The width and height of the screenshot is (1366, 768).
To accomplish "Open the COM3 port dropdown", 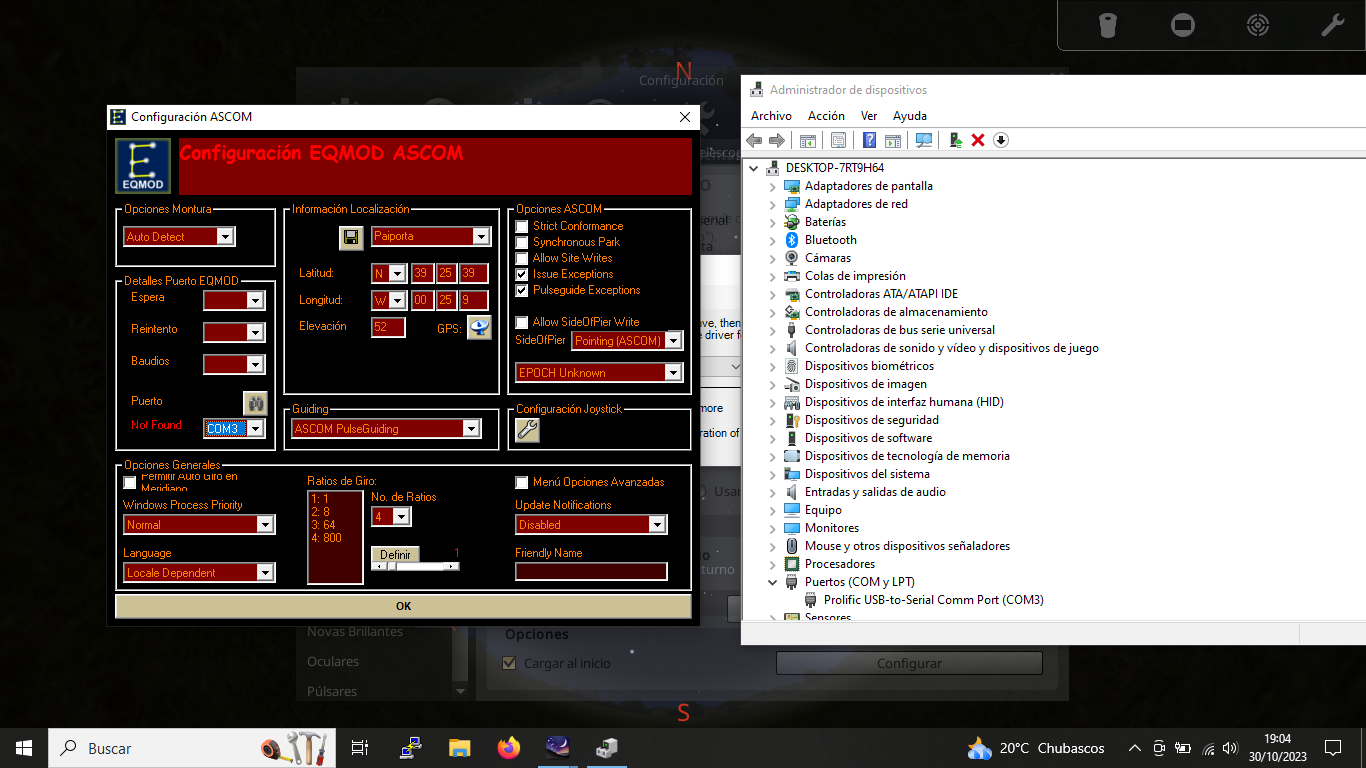I will 255,429.
